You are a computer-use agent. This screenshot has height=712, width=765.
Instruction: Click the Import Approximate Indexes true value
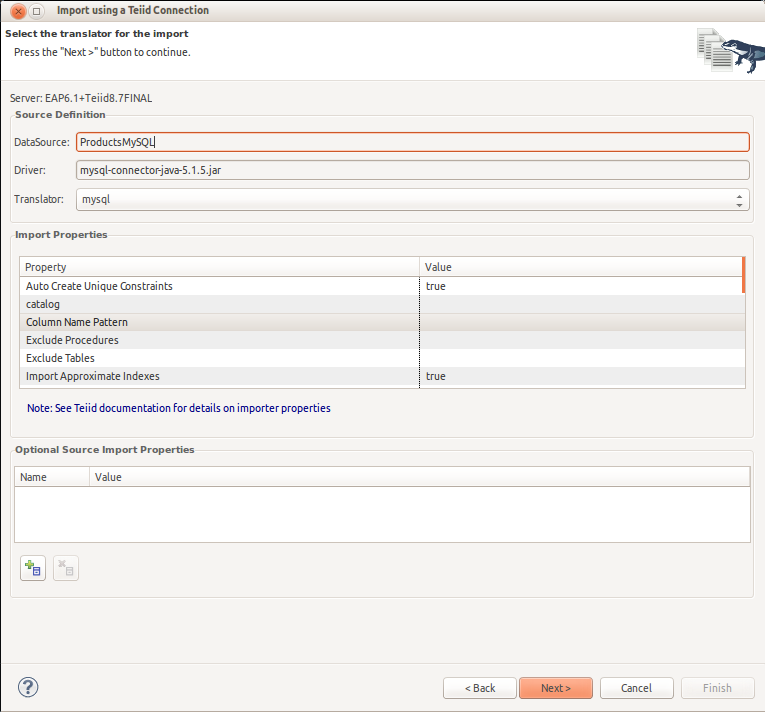point(436,376)
